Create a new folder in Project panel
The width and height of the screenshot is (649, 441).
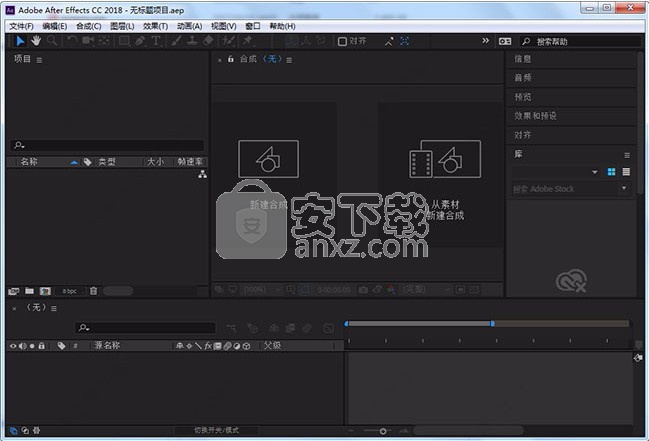pyautogui.click(x=29, y=291)
